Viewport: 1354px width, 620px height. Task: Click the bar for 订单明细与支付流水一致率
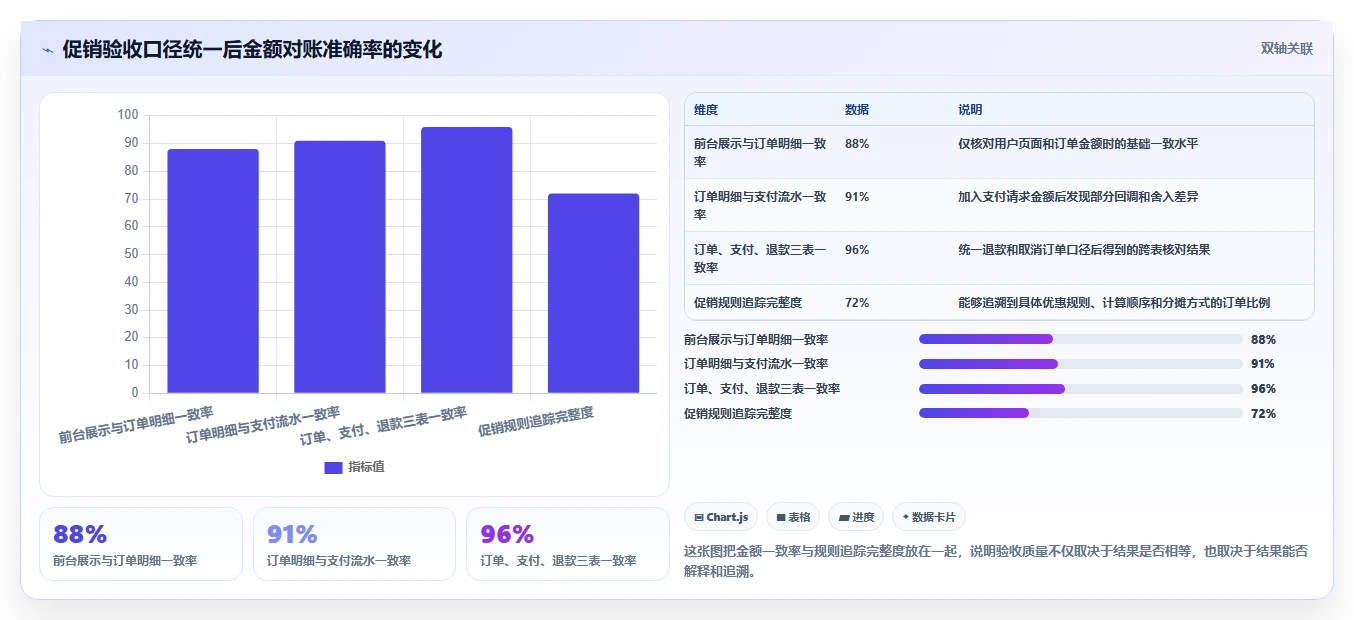[340, 267]
